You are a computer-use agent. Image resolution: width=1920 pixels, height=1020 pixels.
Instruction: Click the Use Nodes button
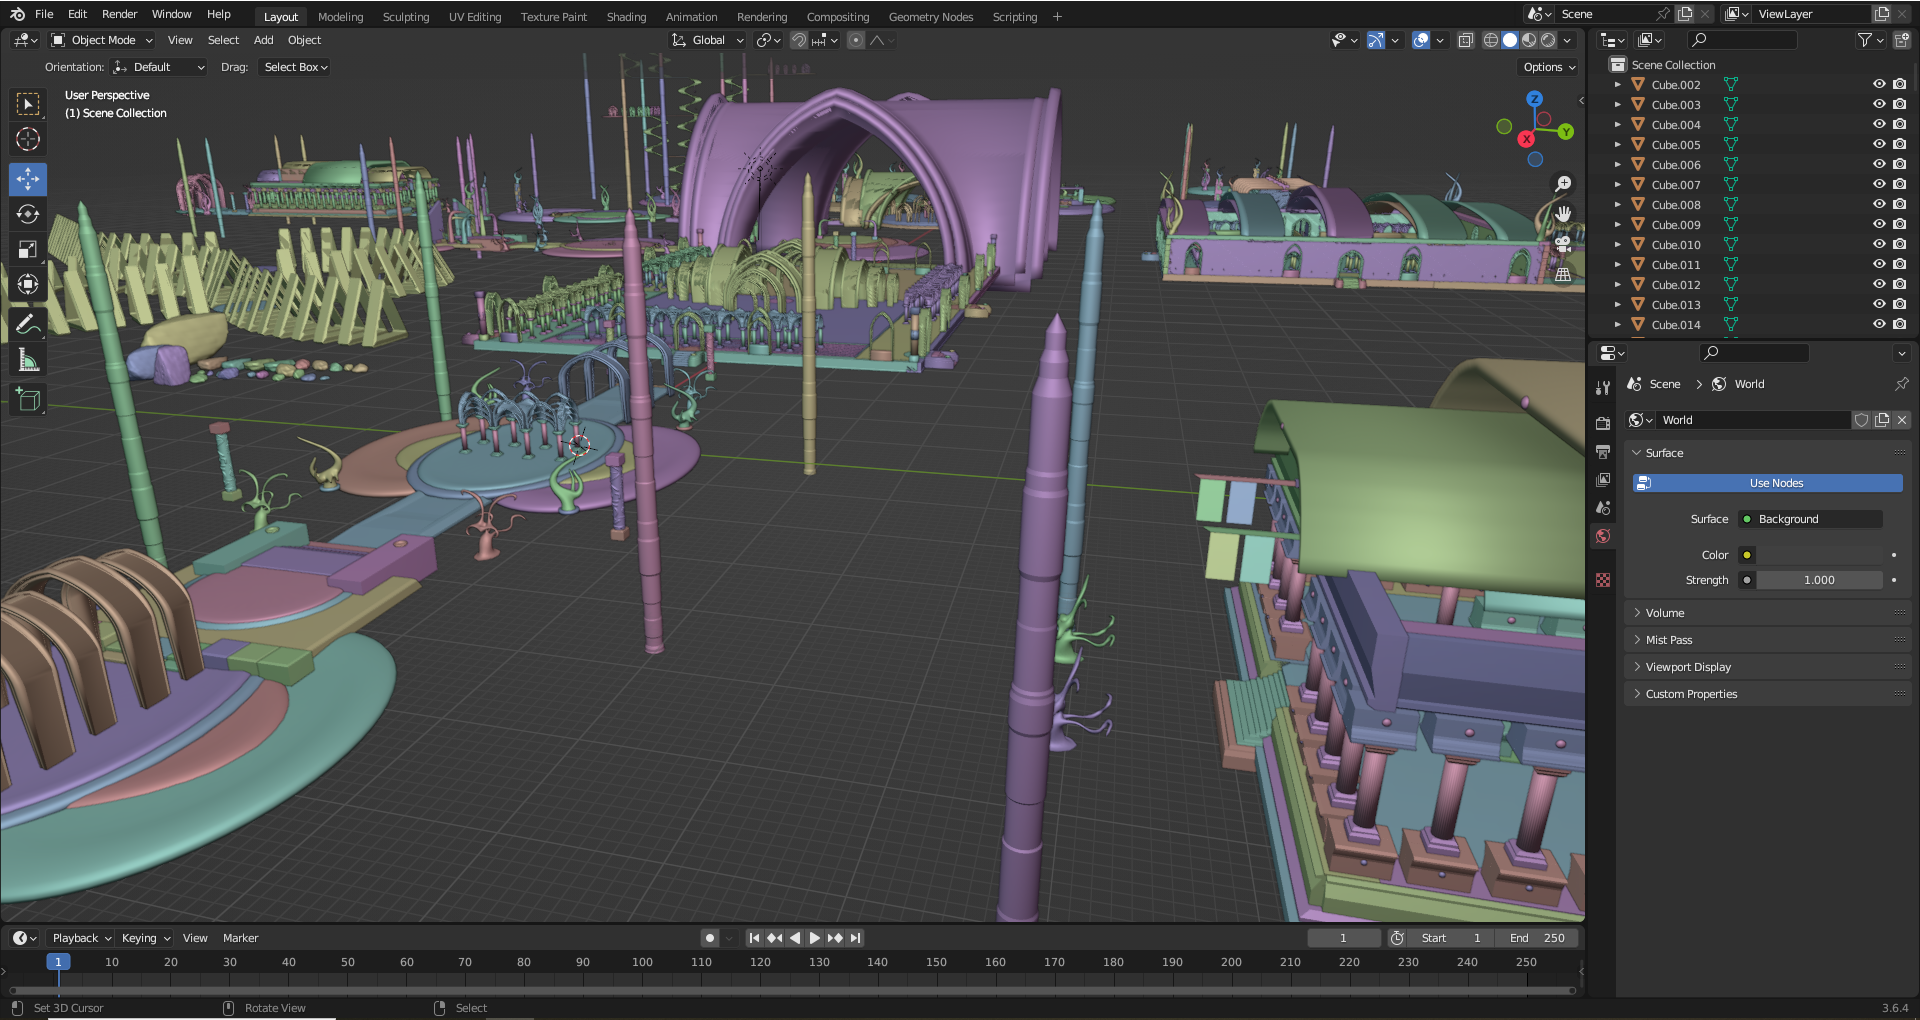click(x=1767, y=483)
